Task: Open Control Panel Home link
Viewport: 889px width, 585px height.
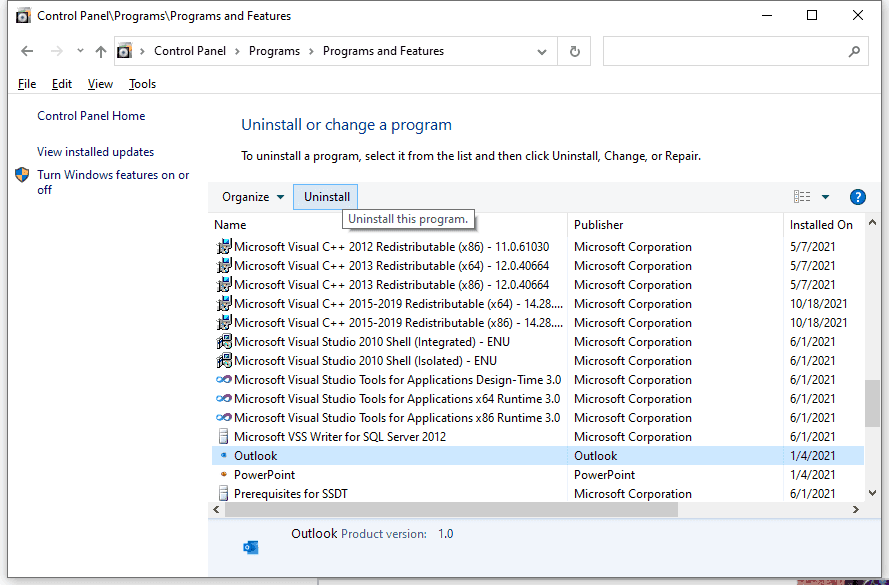Action: [x=91, y=116]
